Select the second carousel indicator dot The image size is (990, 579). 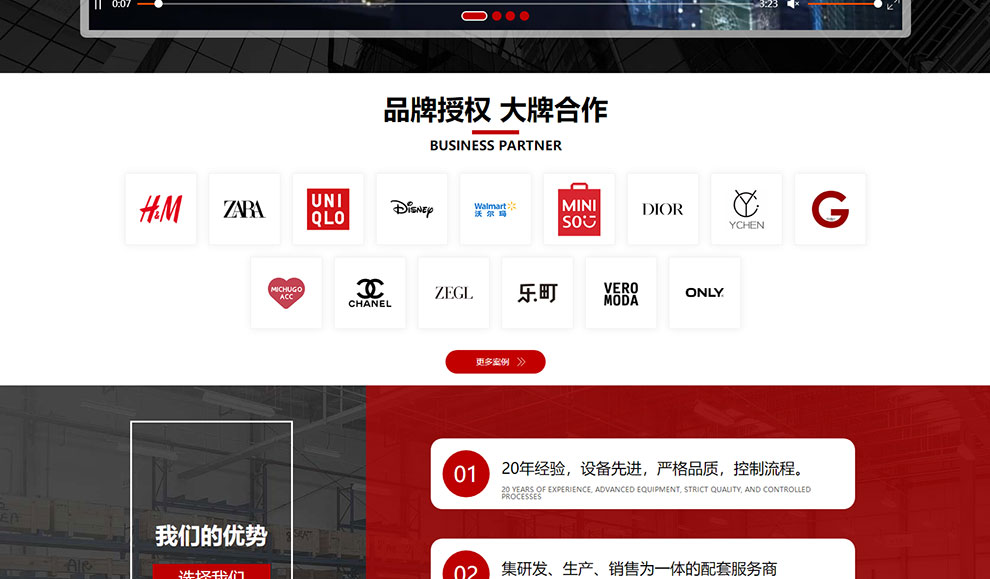point(496,16)
